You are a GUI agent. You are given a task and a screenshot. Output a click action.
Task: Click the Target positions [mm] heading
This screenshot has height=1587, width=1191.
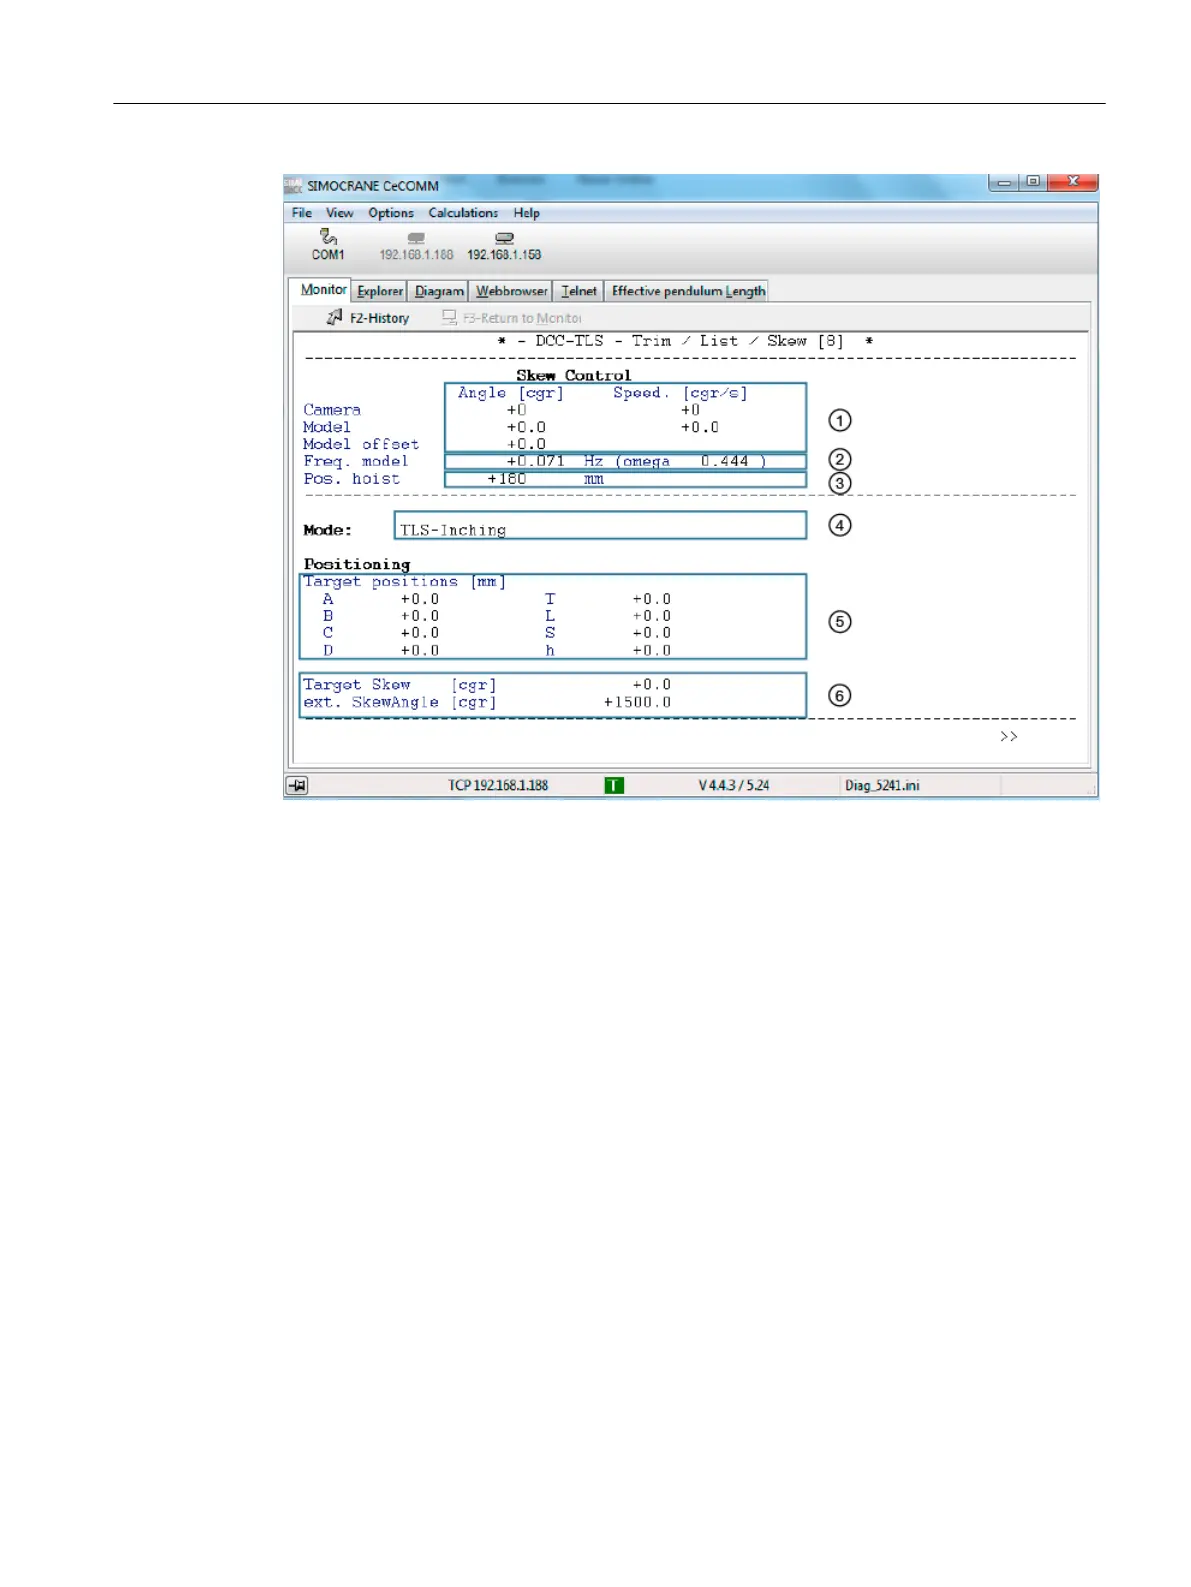pyautogui.click(x=404, y=582)
